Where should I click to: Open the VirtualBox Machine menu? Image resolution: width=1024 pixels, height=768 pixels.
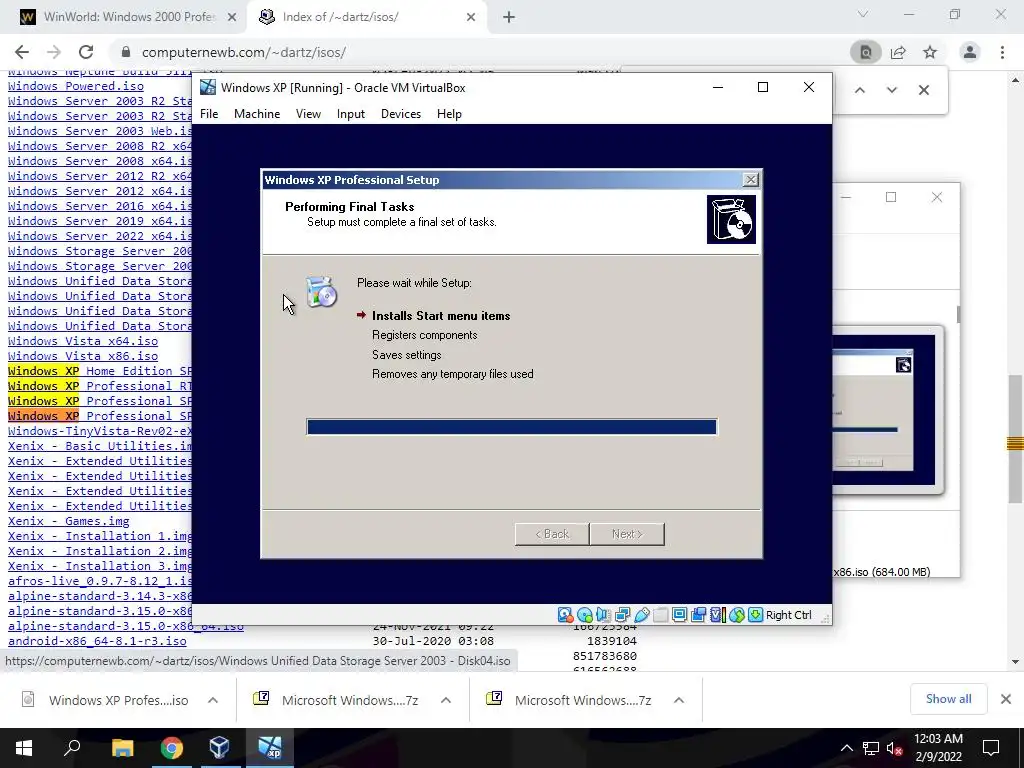tap(257, 114)
